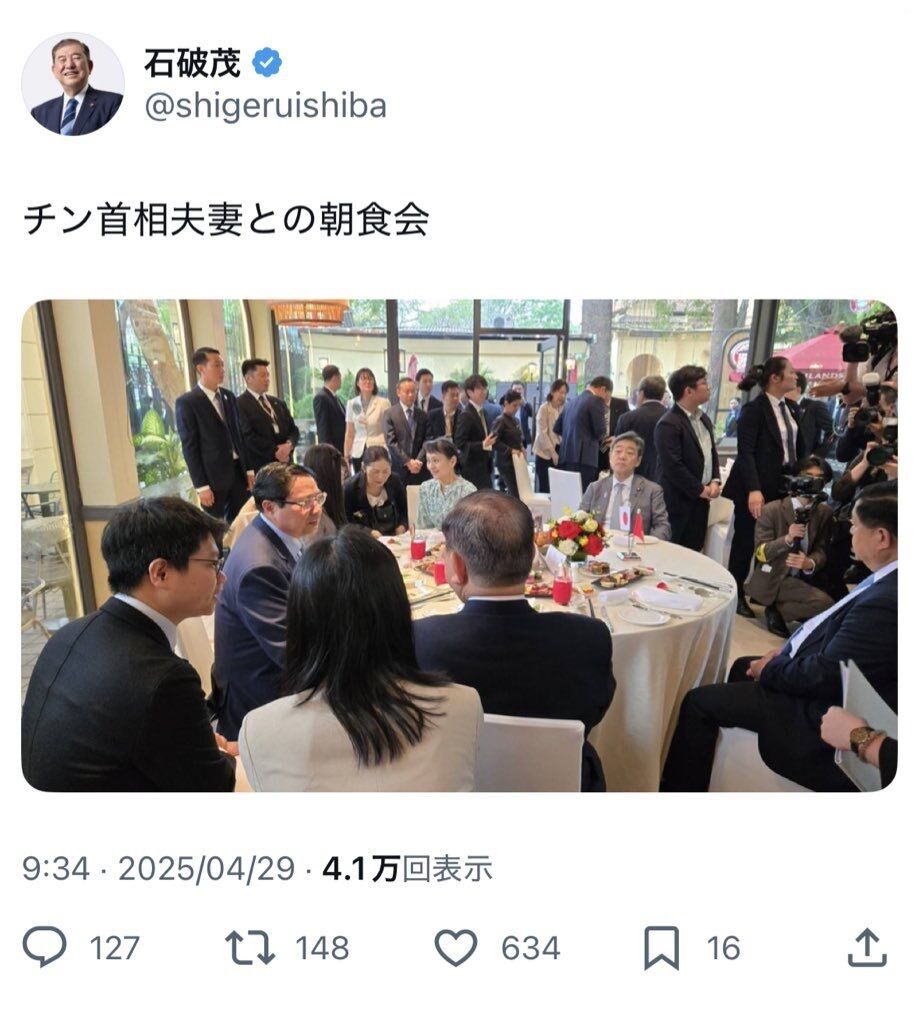Click the 回表示 views label

coord(447,869)
